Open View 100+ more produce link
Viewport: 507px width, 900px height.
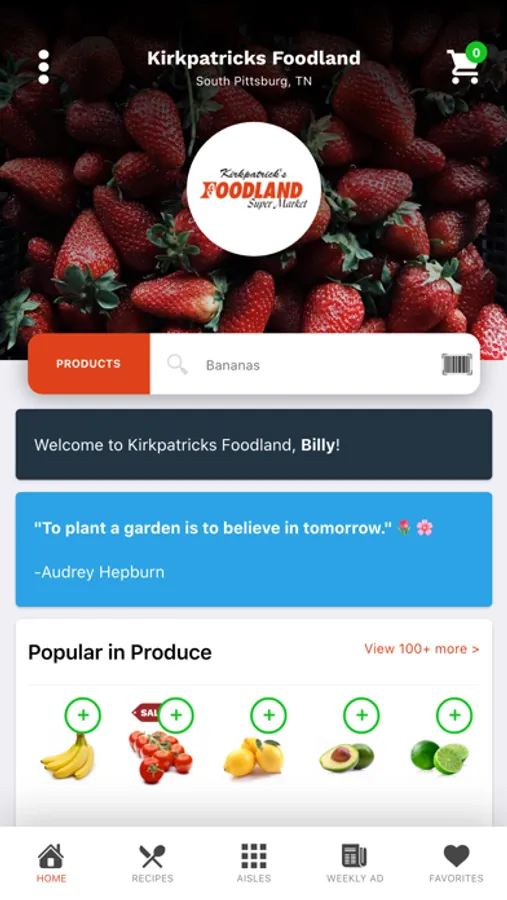click(x=421, y=649)
